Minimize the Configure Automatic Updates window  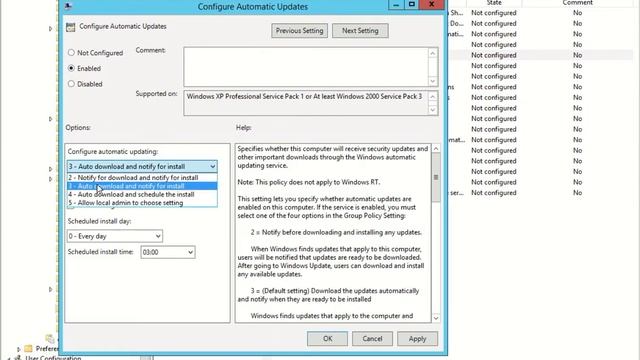(x=396, y=4)
